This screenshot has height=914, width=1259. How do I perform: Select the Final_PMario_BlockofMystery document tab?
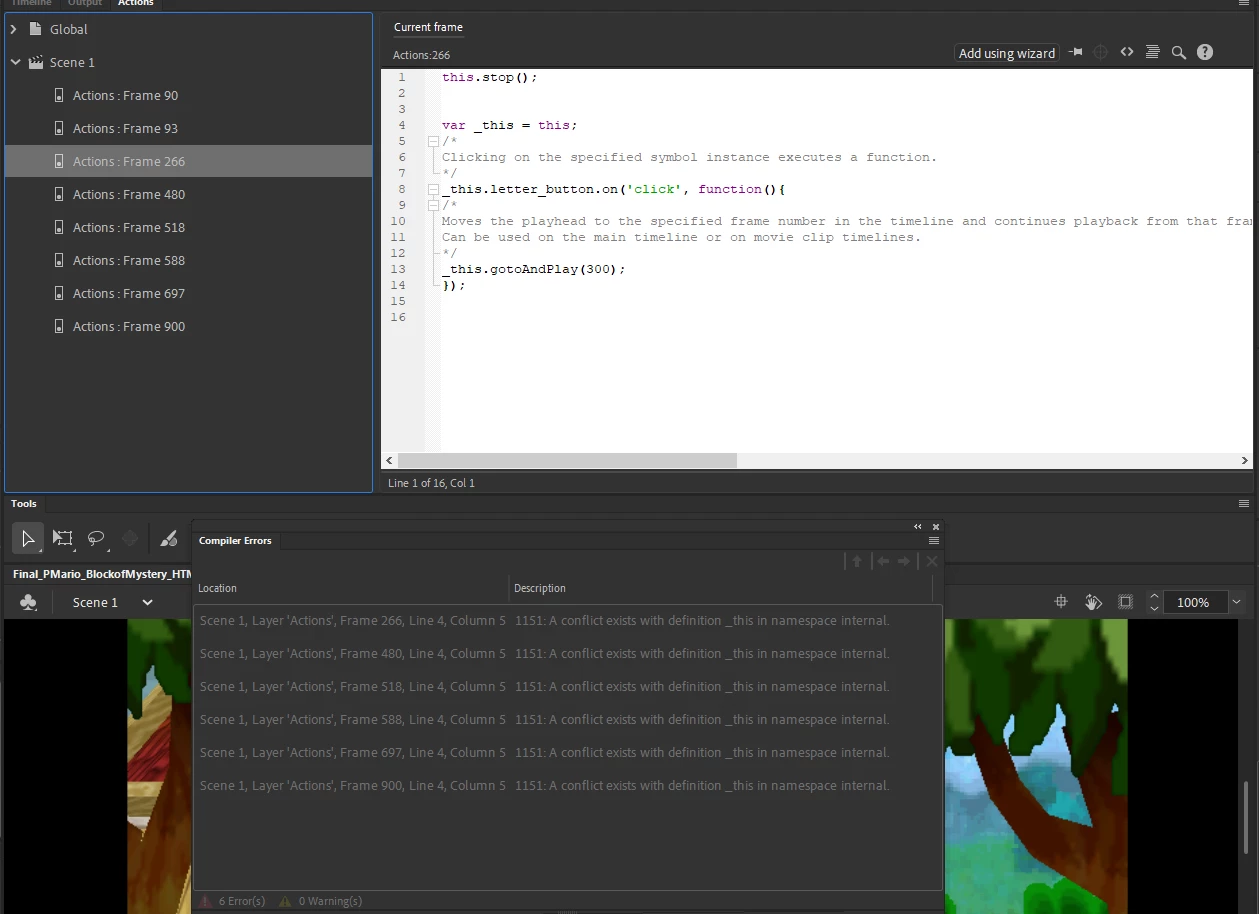coord(102,574)
